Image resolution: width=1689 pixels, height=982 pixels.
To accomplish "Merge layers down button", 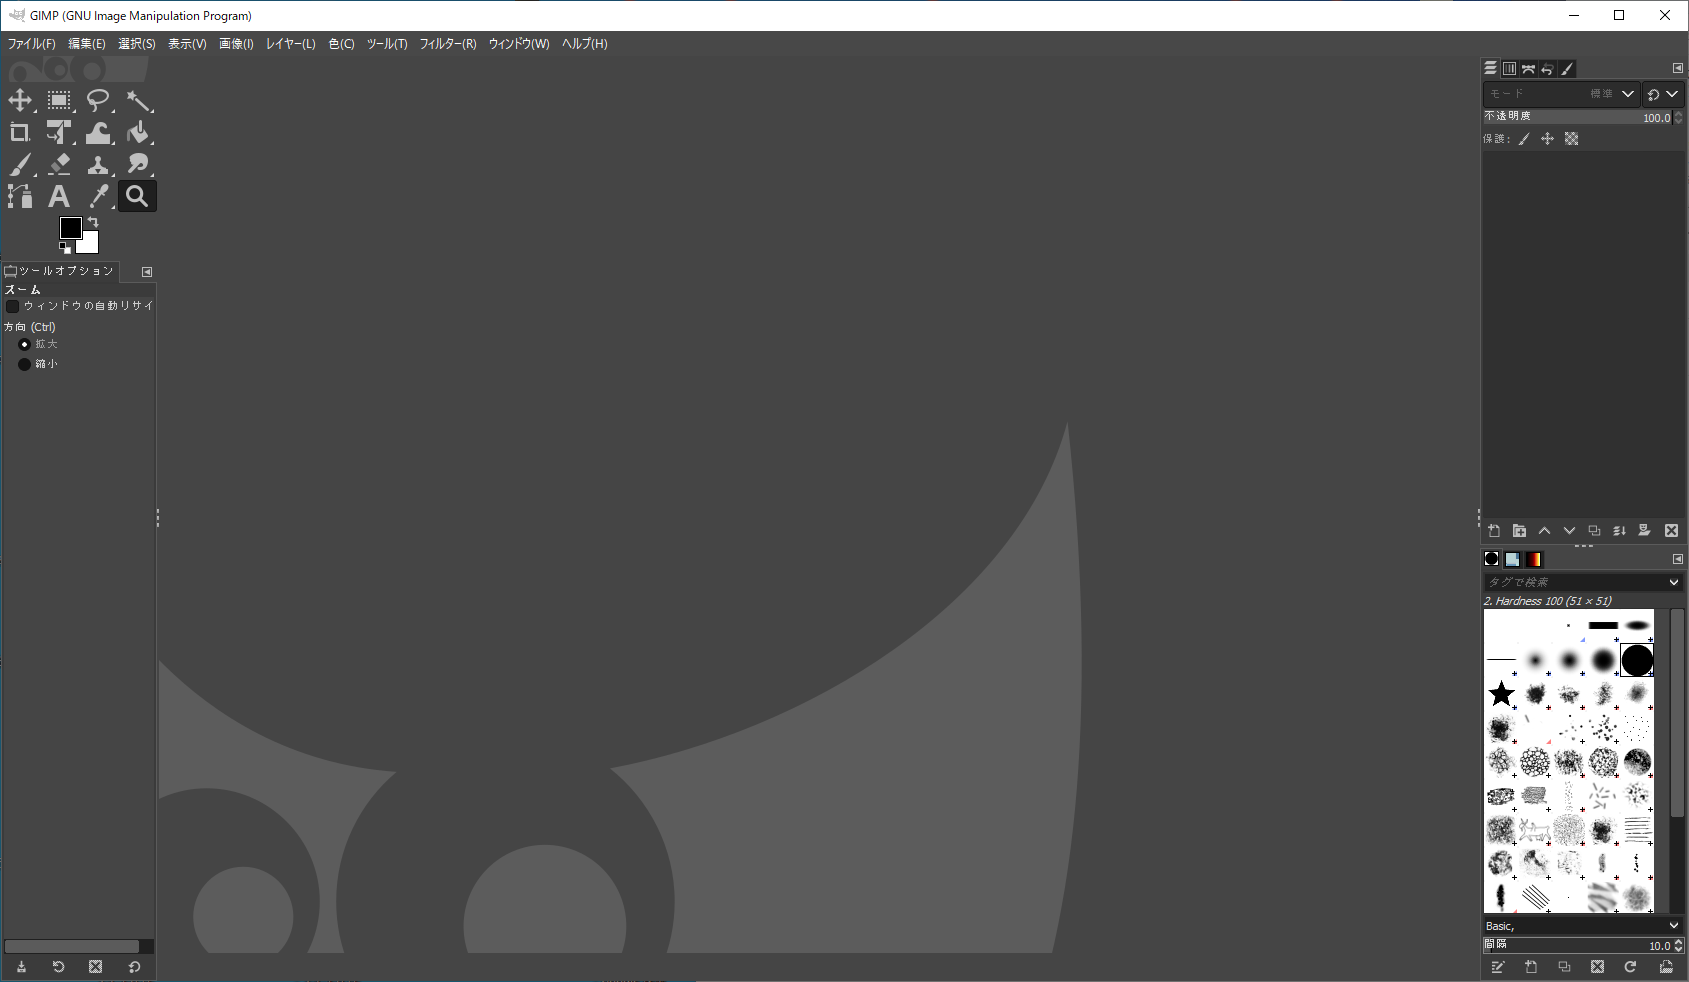I will coord(1619,531).
